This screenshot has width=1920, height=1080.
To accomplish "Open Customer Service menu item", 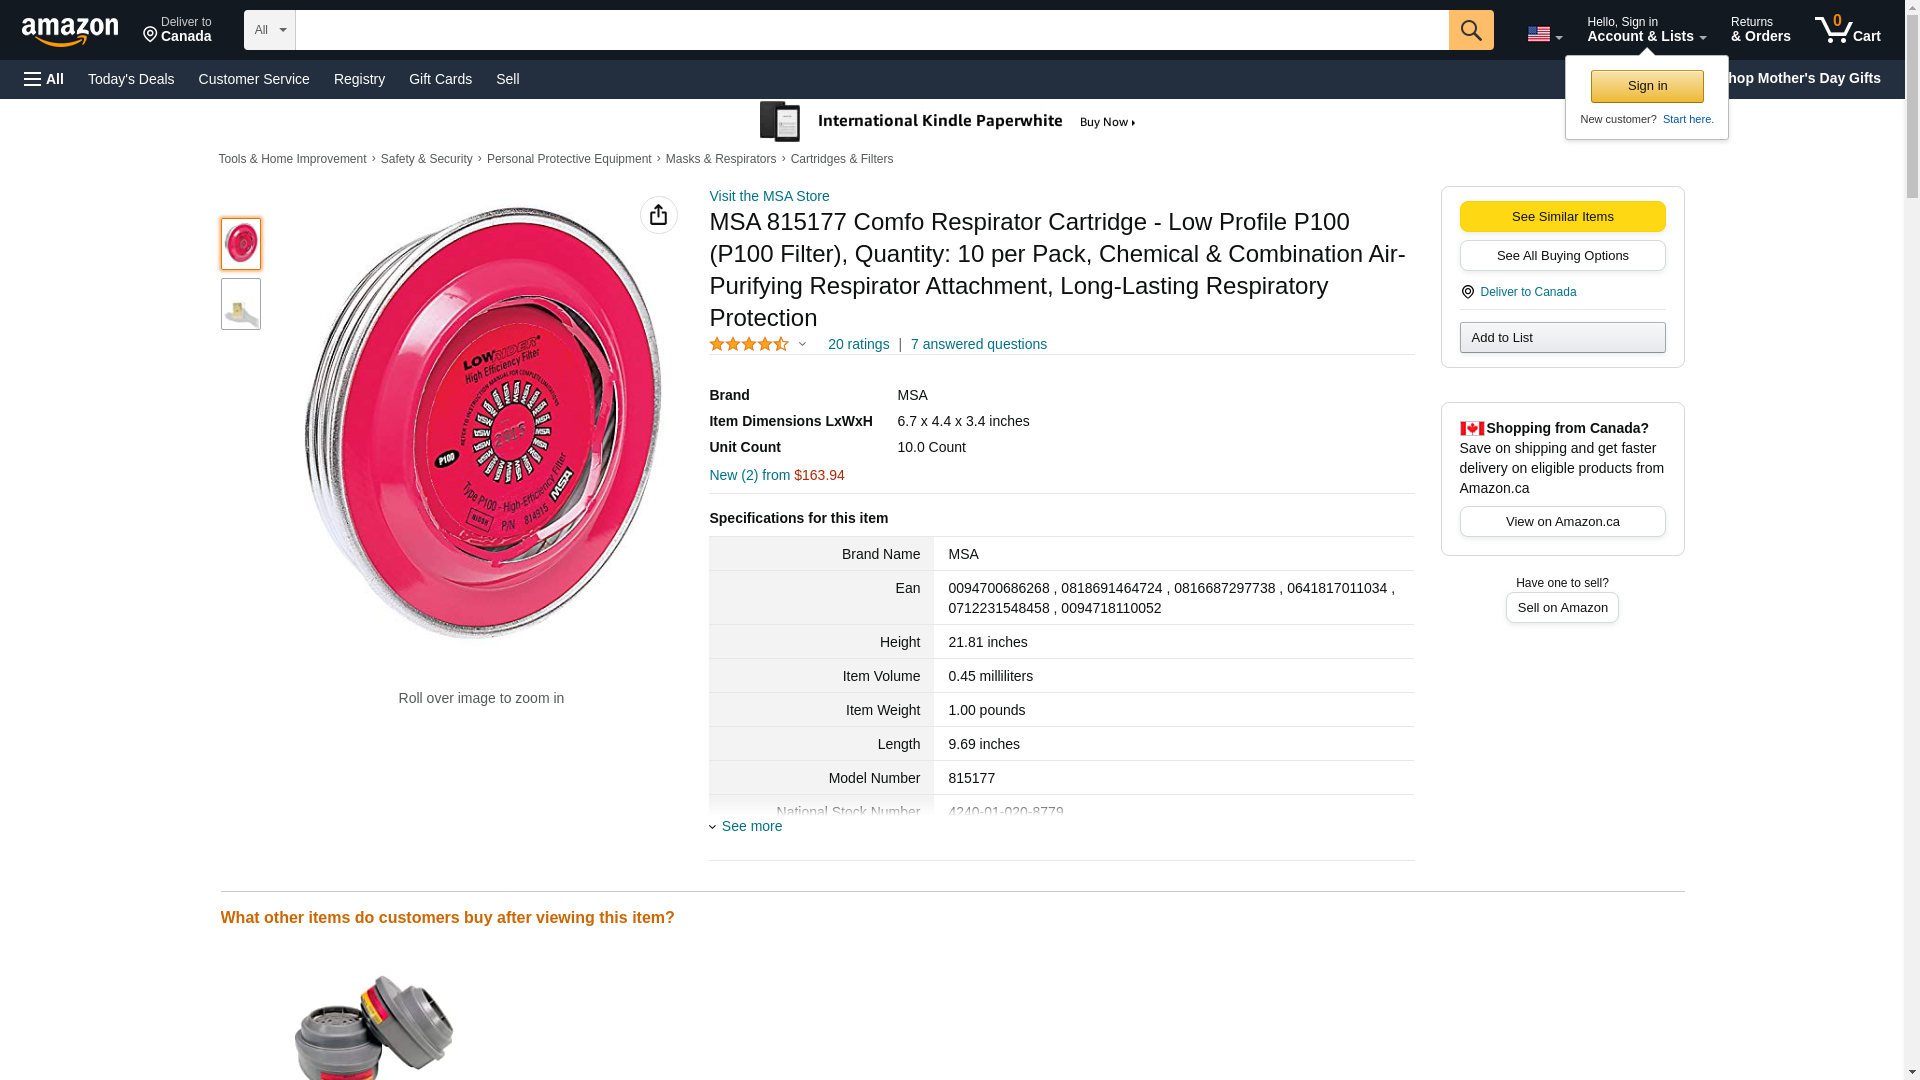I will point(254,79).
